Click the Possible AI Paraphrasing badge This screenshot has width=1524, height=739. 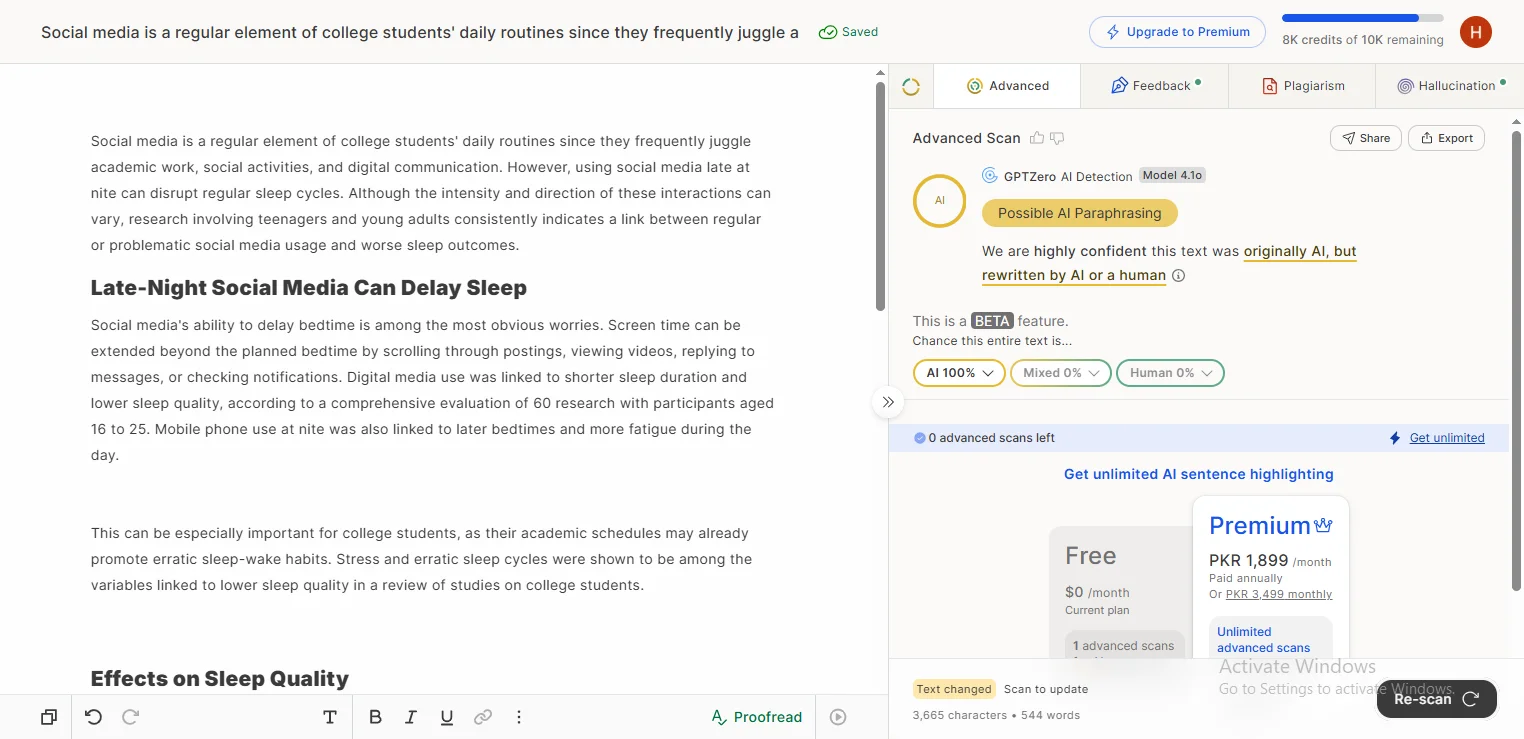[x=1080, y=213]
